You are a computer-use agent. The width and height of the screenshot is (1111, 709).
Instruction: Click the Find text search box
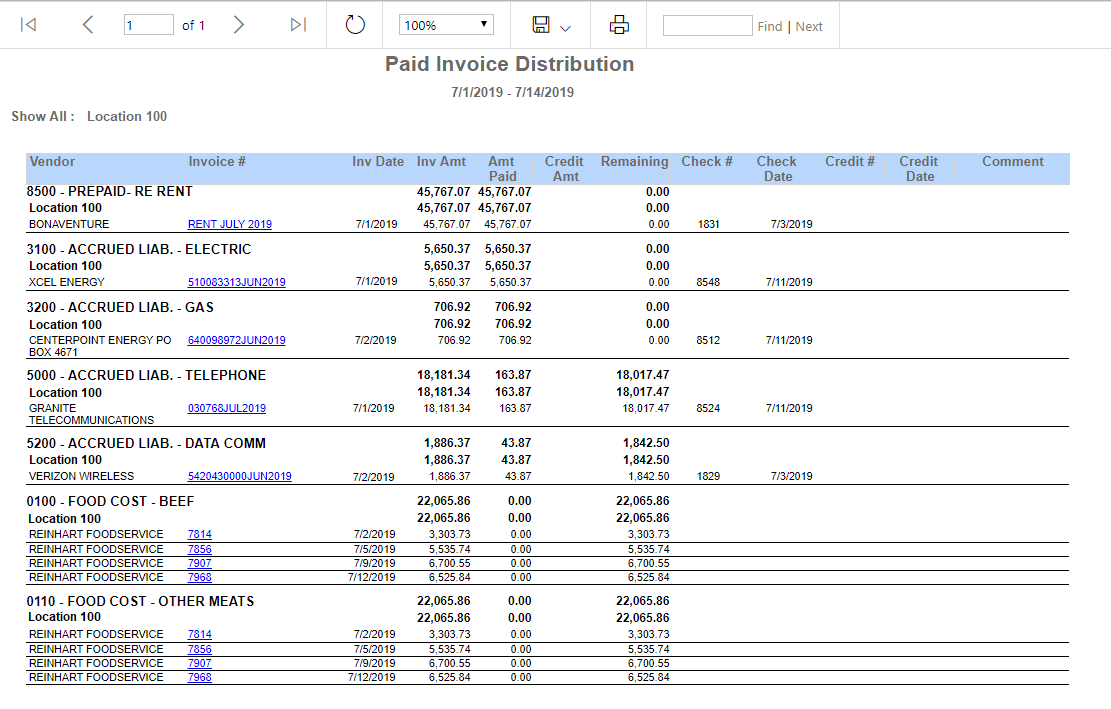(x=708, y=25)
